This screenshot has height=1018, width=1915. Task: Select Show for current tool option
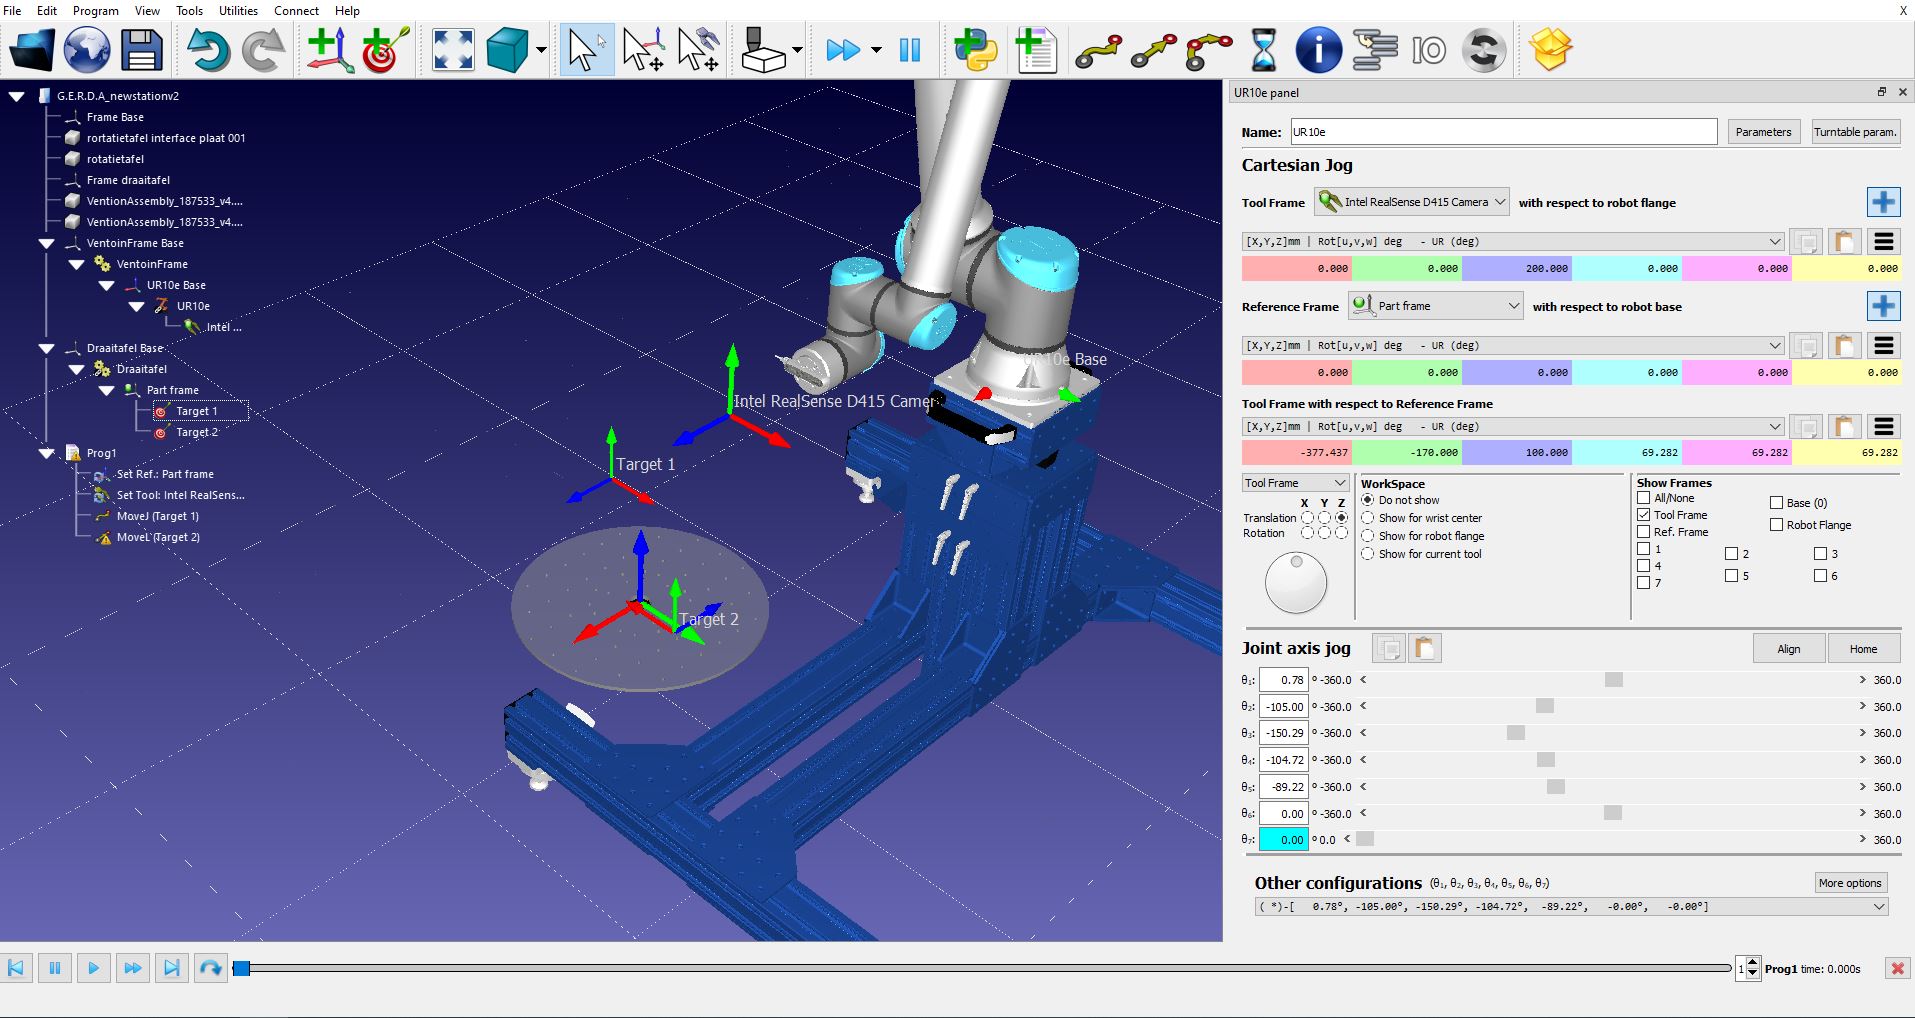point(1367,554)
